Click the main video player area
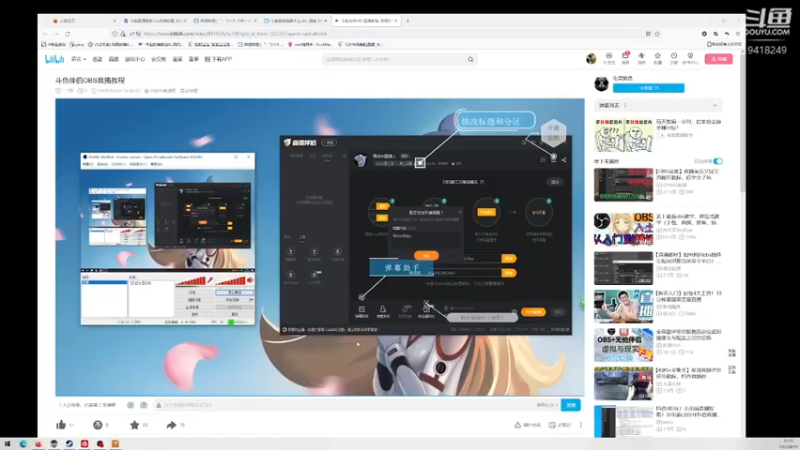This screenshot has height=450, width=800. [320, 247]
